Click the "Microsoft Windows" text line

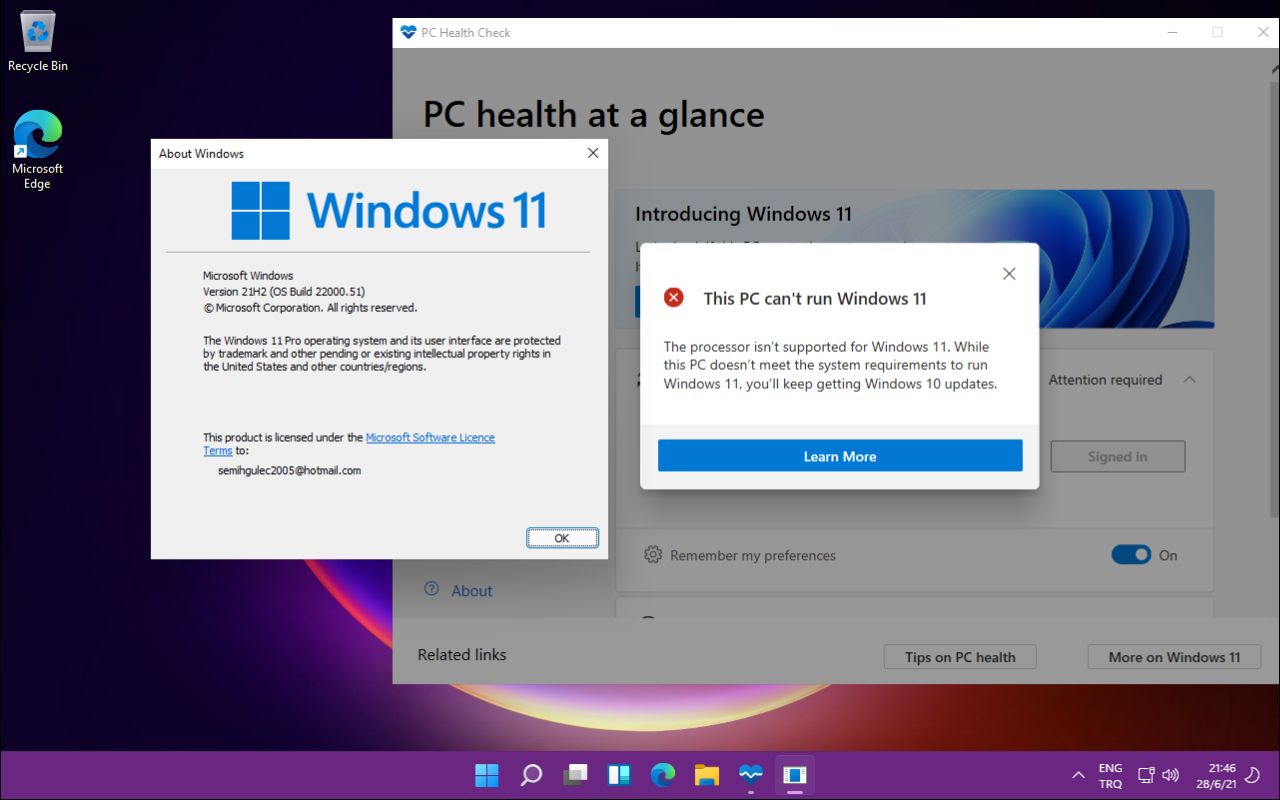pos(248,276)
